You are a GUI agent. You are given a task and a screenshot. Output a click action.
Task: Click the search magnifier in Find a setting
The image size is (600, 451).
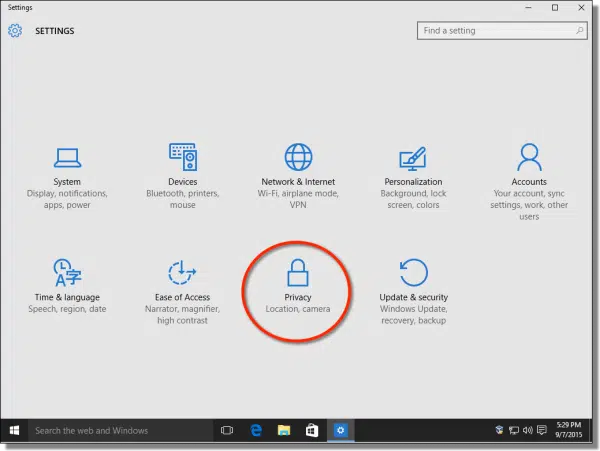[580, 30]
